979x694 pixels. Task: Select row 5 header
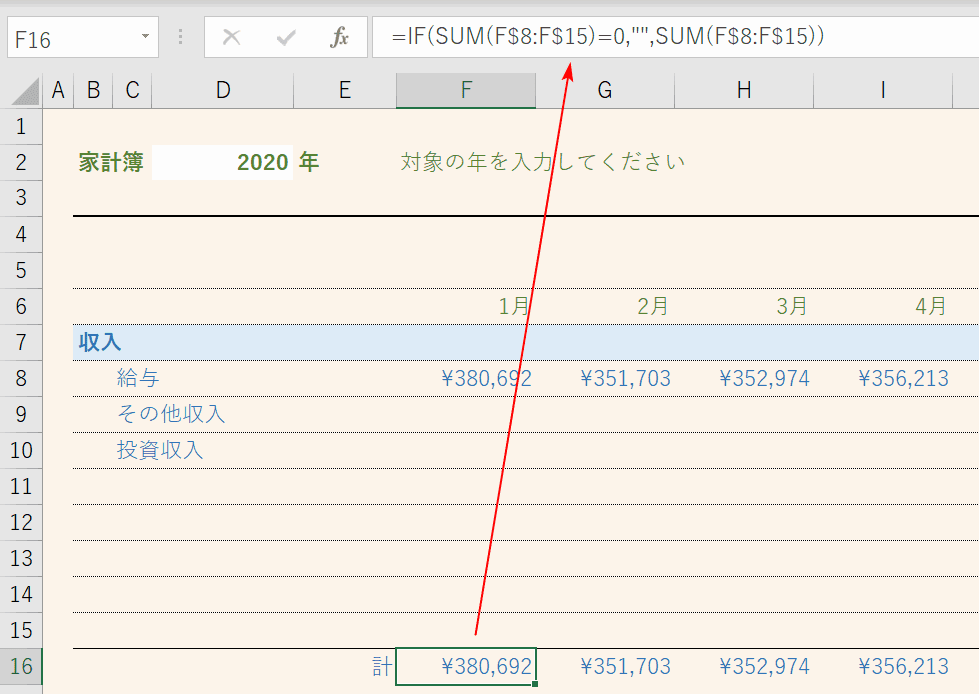pyautogui.click(x=21, y=271)
